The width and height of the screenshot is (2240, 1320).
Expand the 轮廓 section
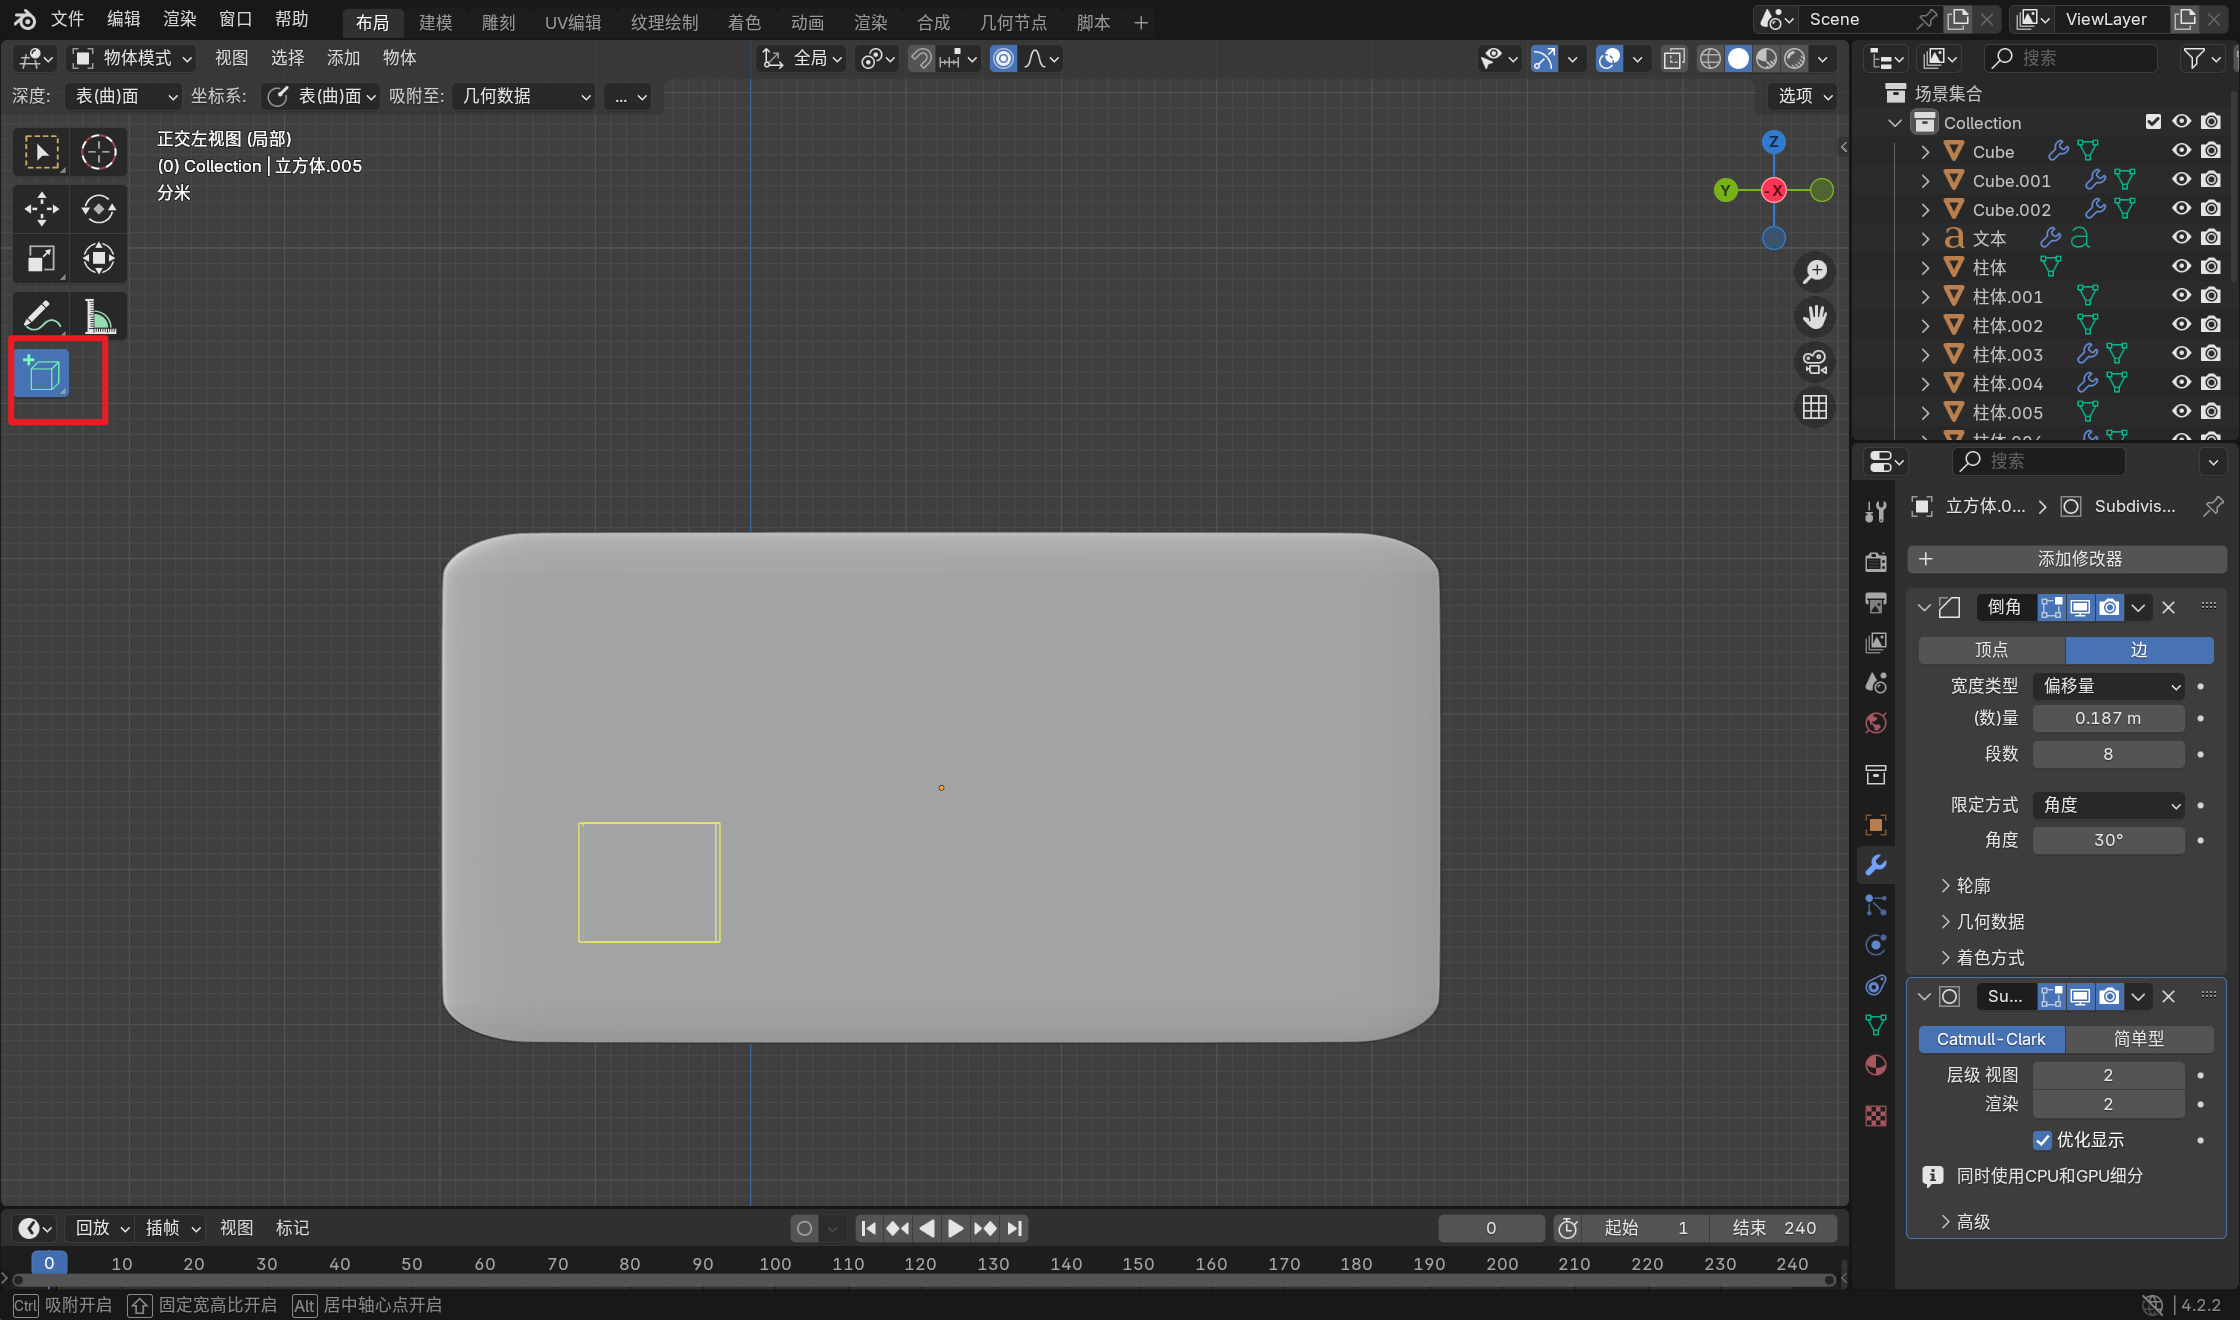point(1972,886)
